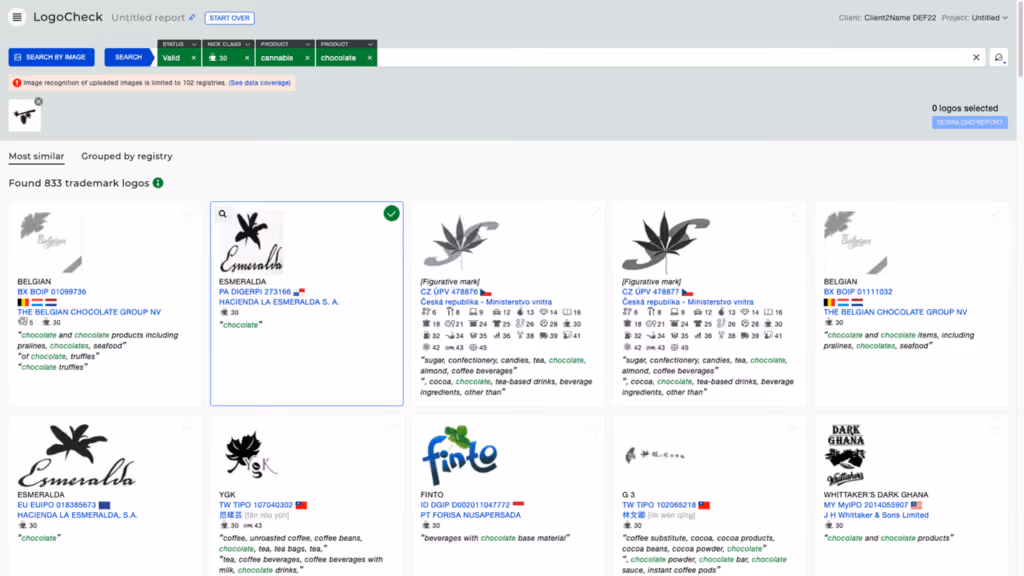This screenshot has height=576, width=1024.
Task: Magnify the ESMERALDA PA DIGERPI logo
Action: tap(223, 214)
